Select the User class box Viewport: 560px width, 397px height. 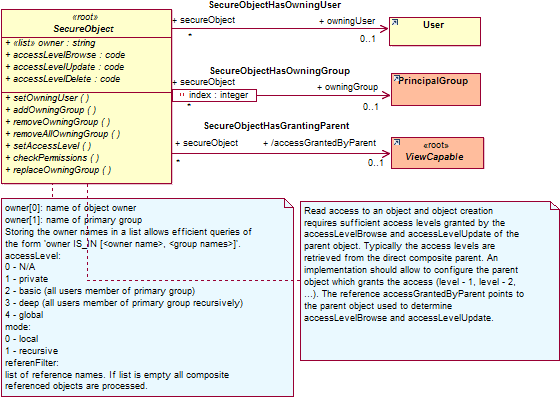click(x=435, y=31)
